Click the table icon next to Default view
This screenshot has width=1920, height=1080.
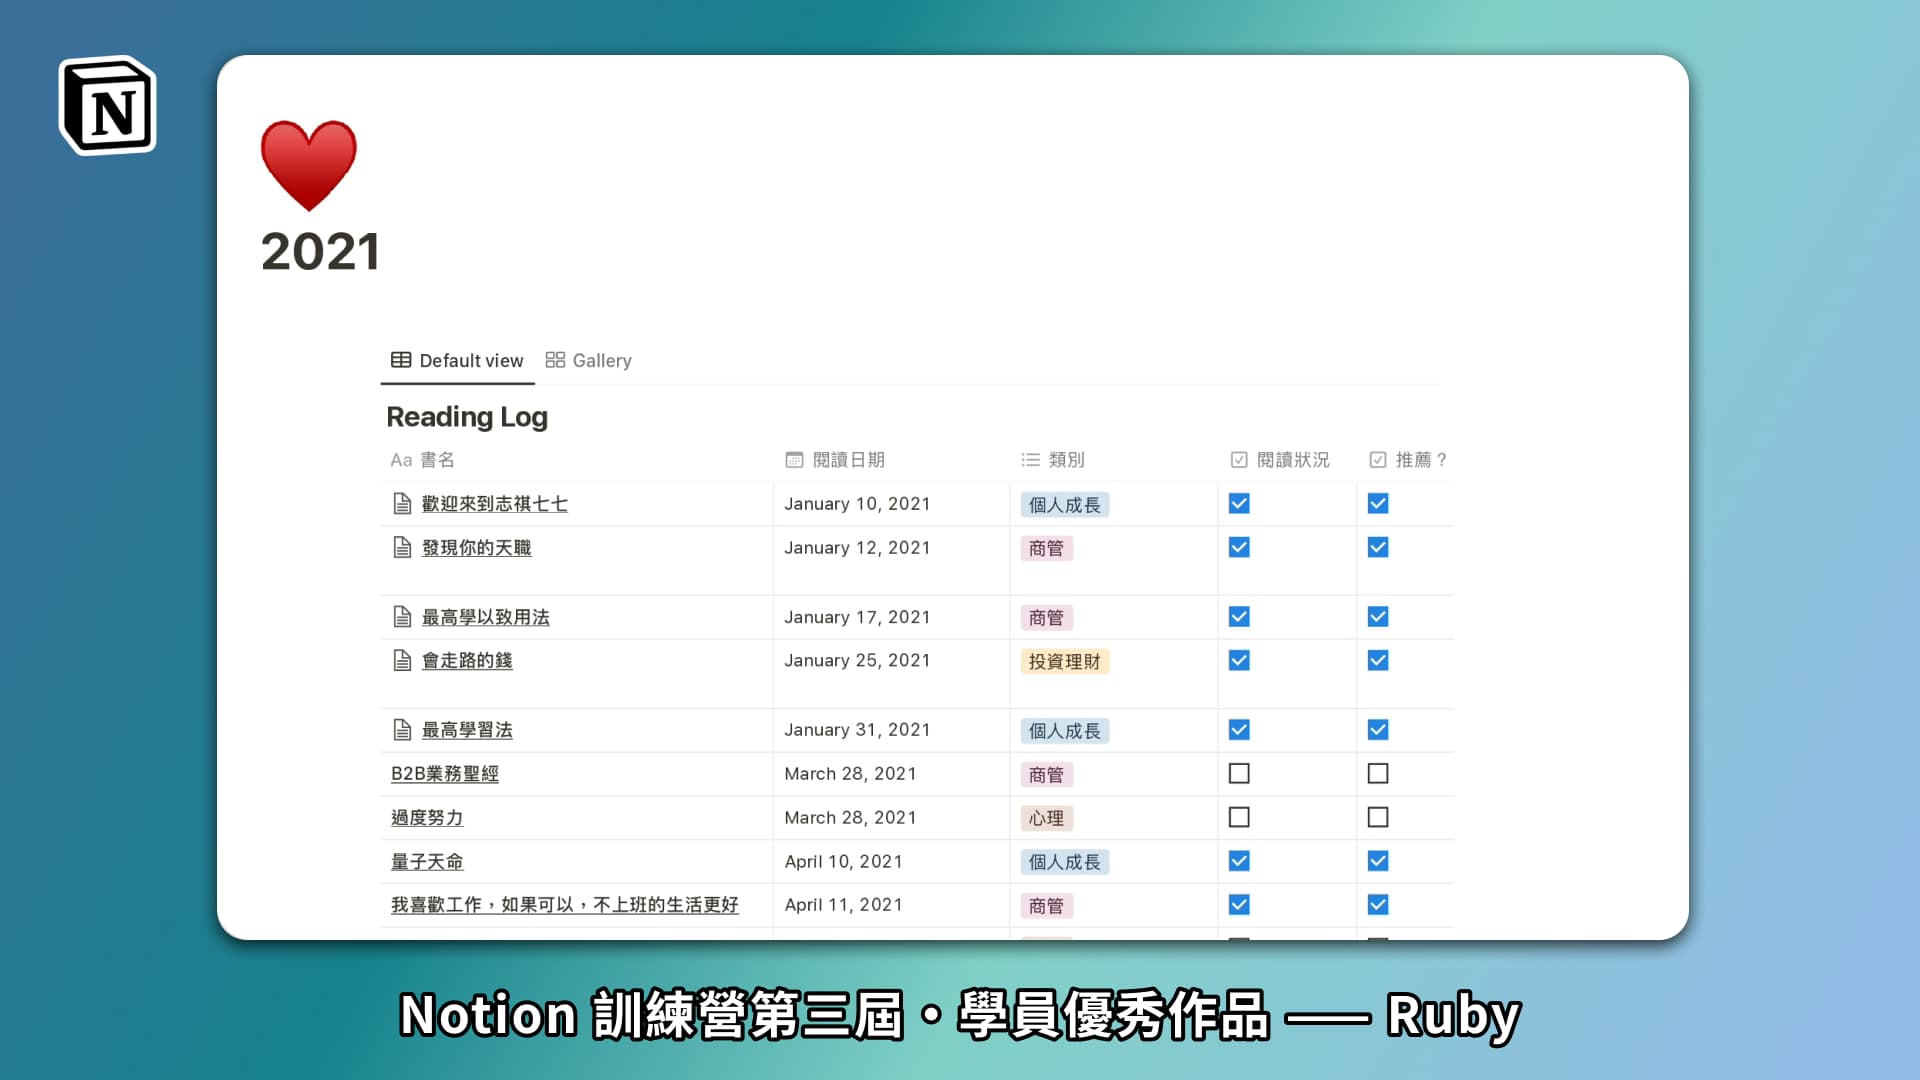[x=399, y=360]
